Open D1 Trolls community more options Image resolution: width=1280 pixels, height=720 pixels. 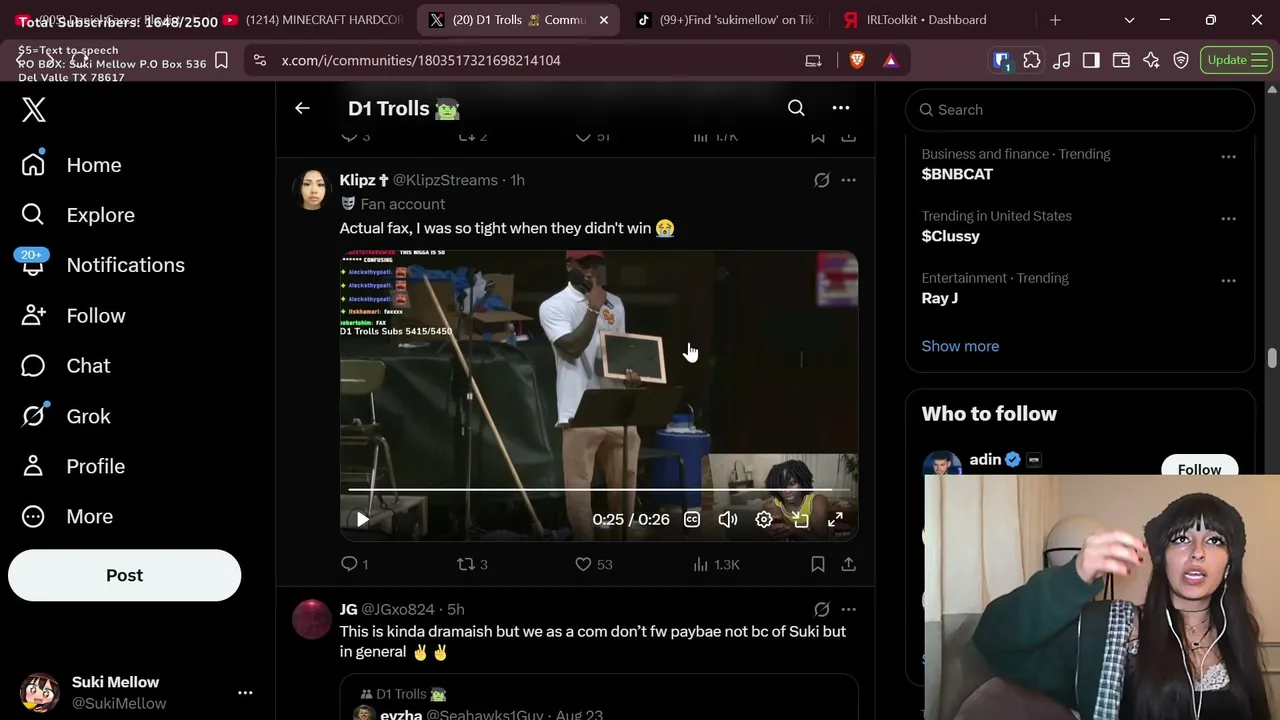[x=841, y=108]
